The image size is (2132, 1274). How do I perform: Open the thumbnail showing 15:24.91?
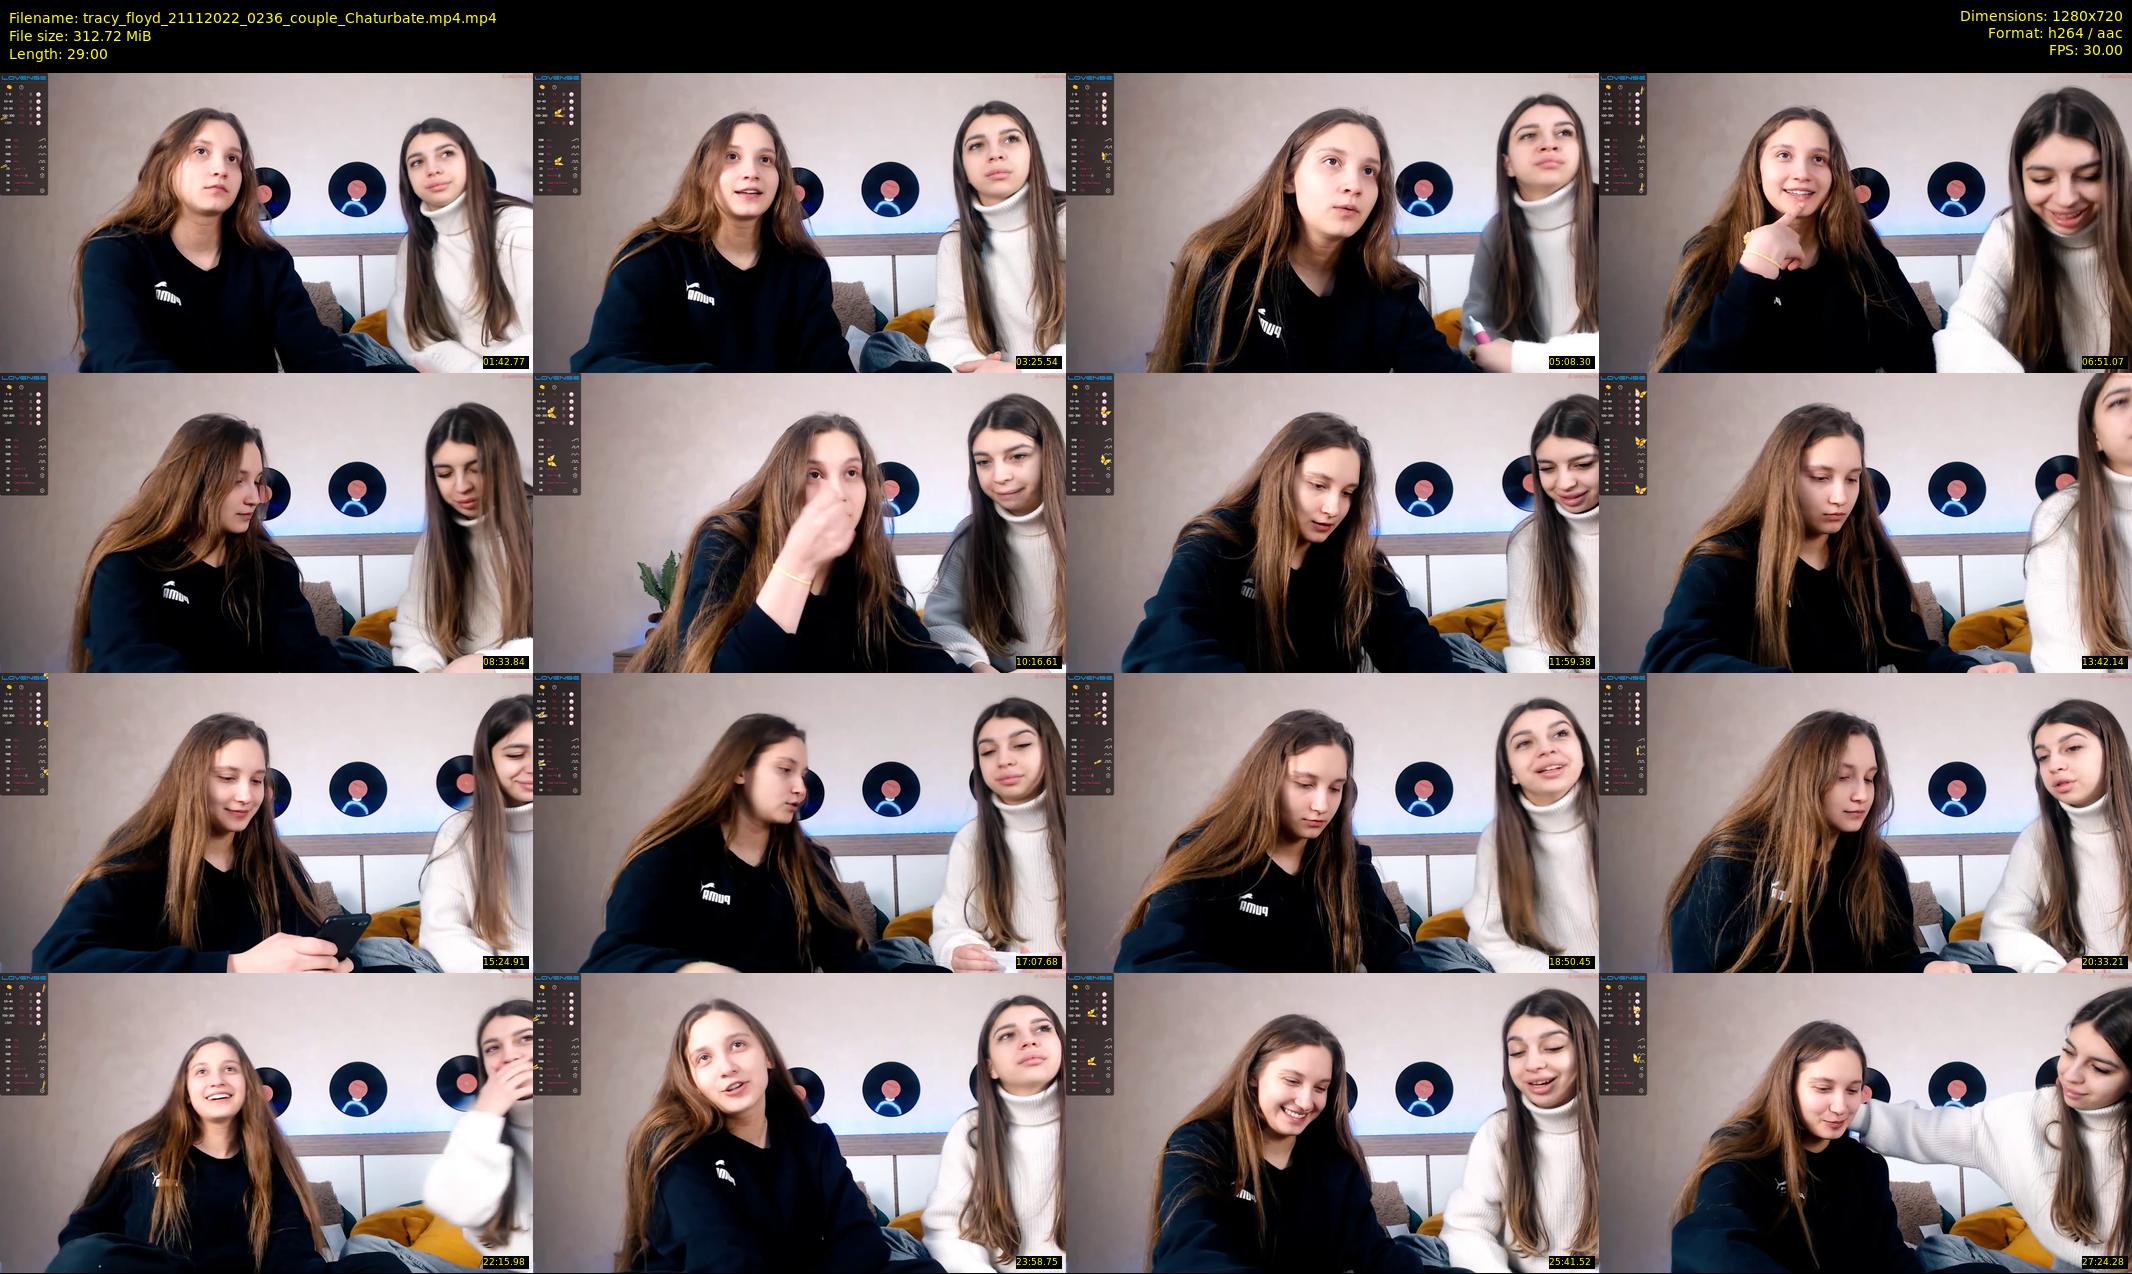pos(266,822)
